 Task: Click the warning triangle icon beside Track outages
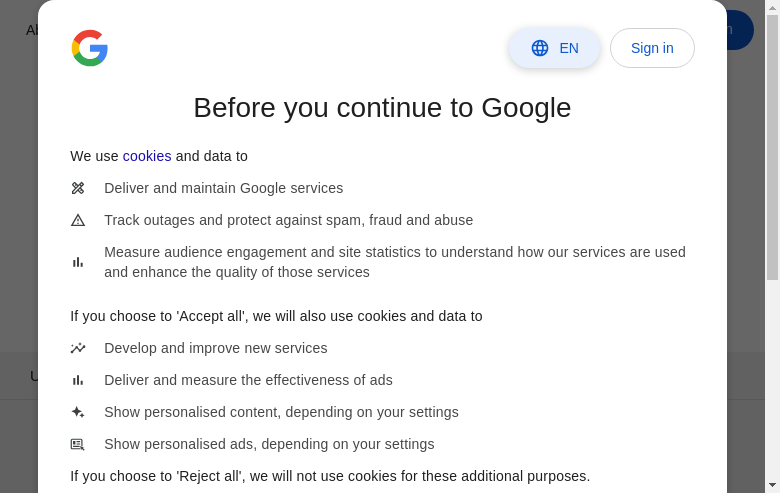click(78, 220)
